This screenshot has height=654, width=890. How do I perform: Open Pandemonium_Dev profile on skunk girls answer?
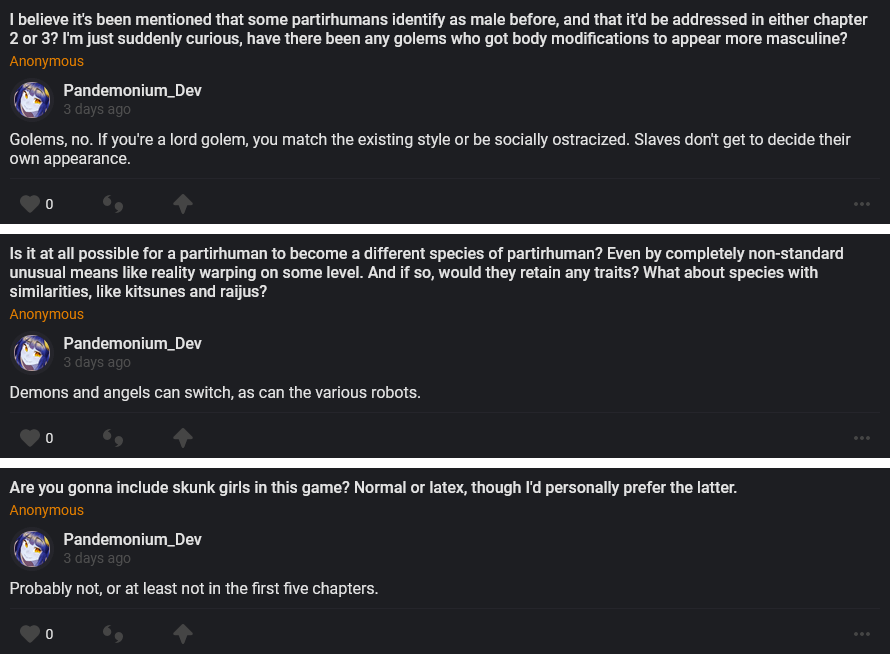(132, 539)
